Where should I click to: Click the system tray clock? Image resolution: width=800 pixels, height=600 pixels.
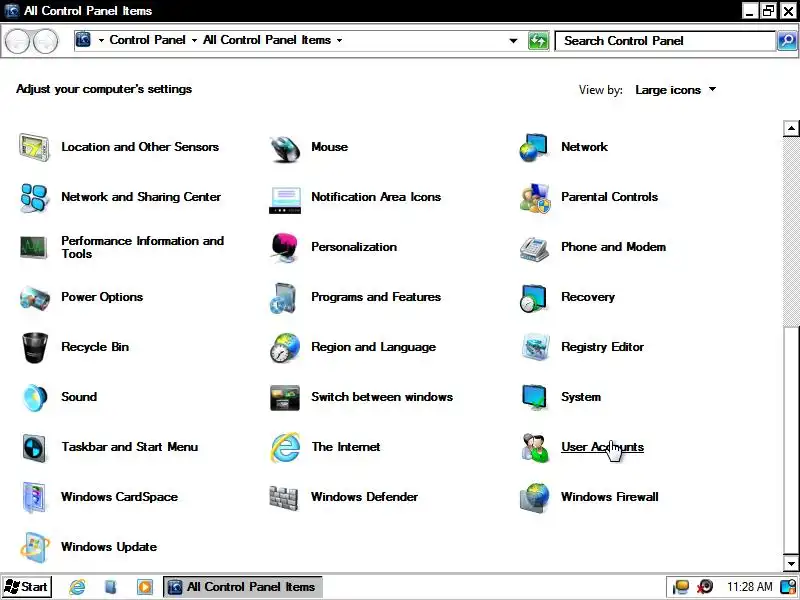[x=749, y=587]
